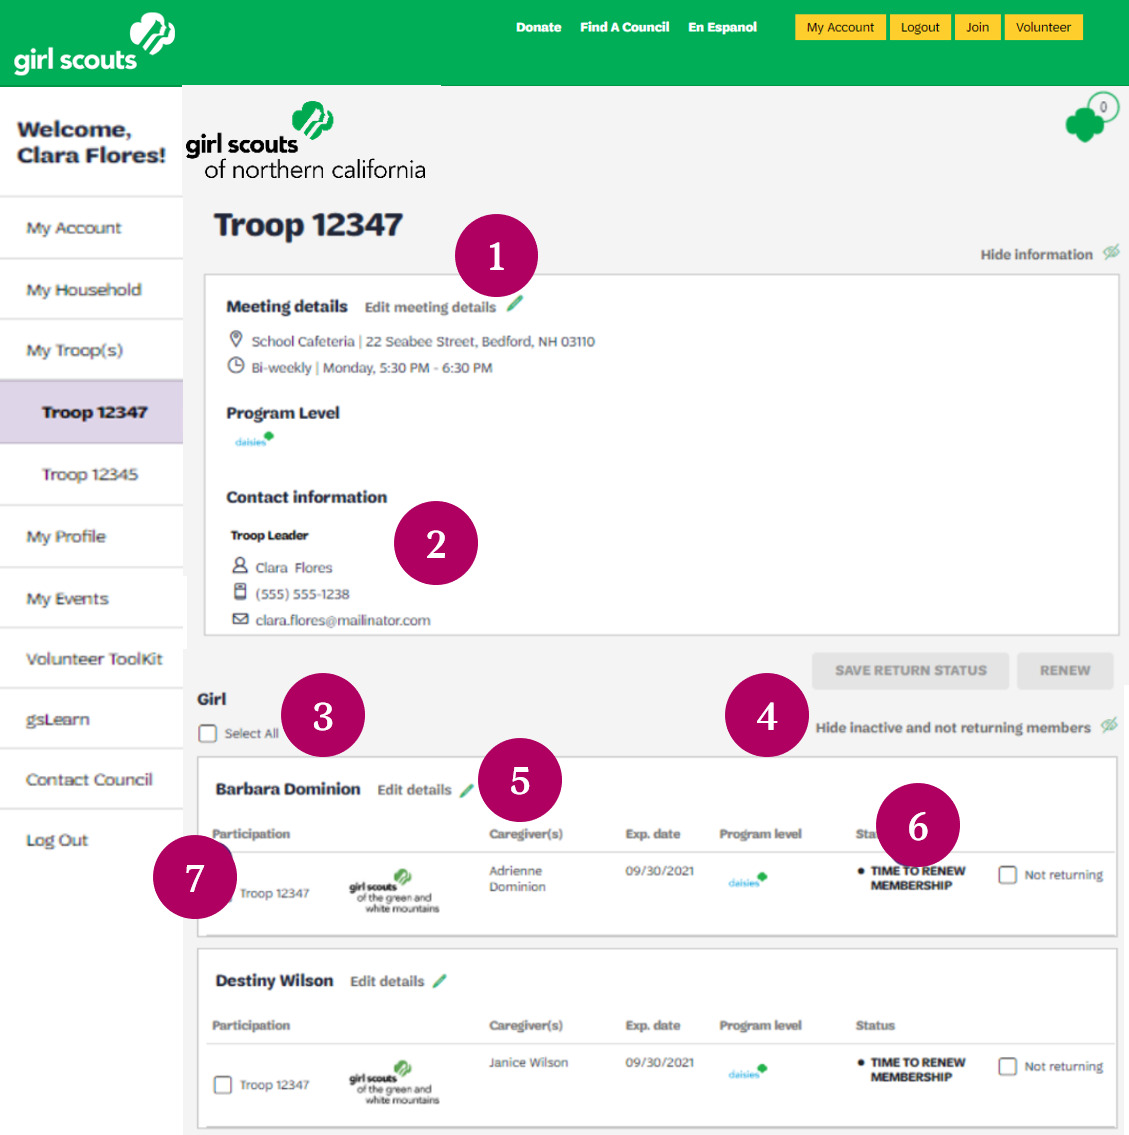
Task: Click the pencil icon for Destiny Wilson
Action: 439,982
